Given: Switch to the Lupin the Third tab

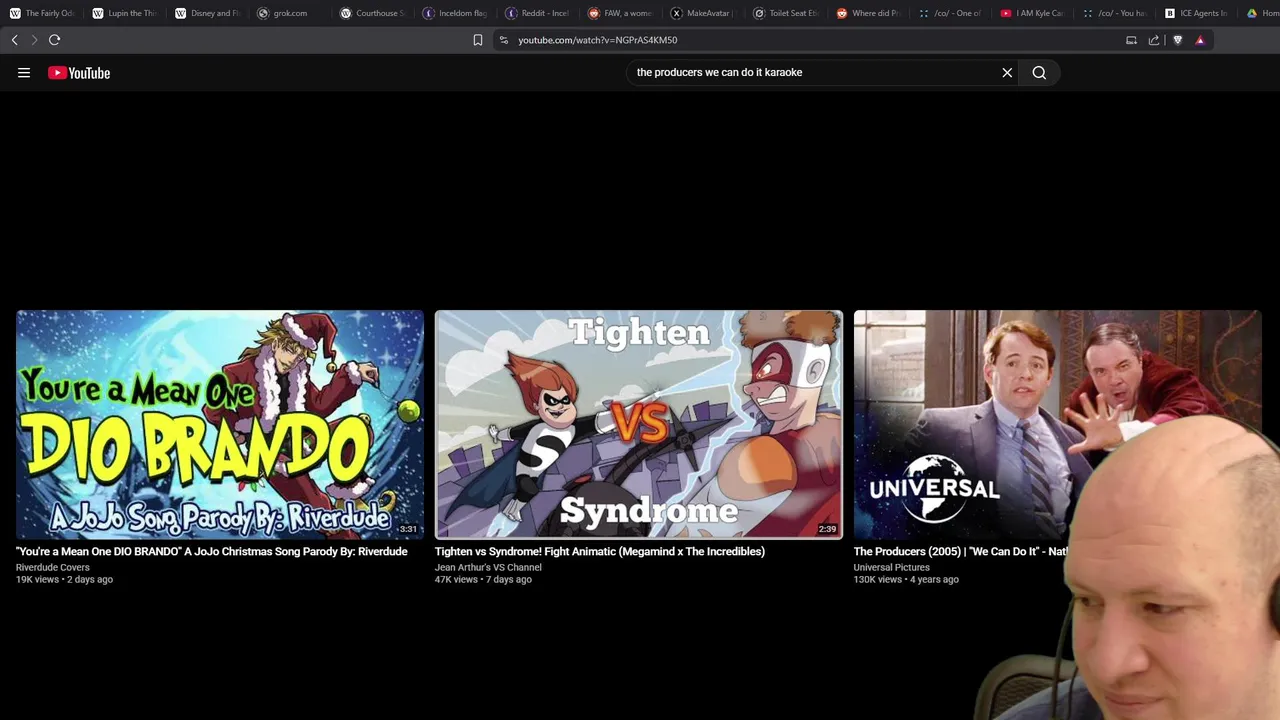Looking at the screenshot, I should (x=124, y=13).
